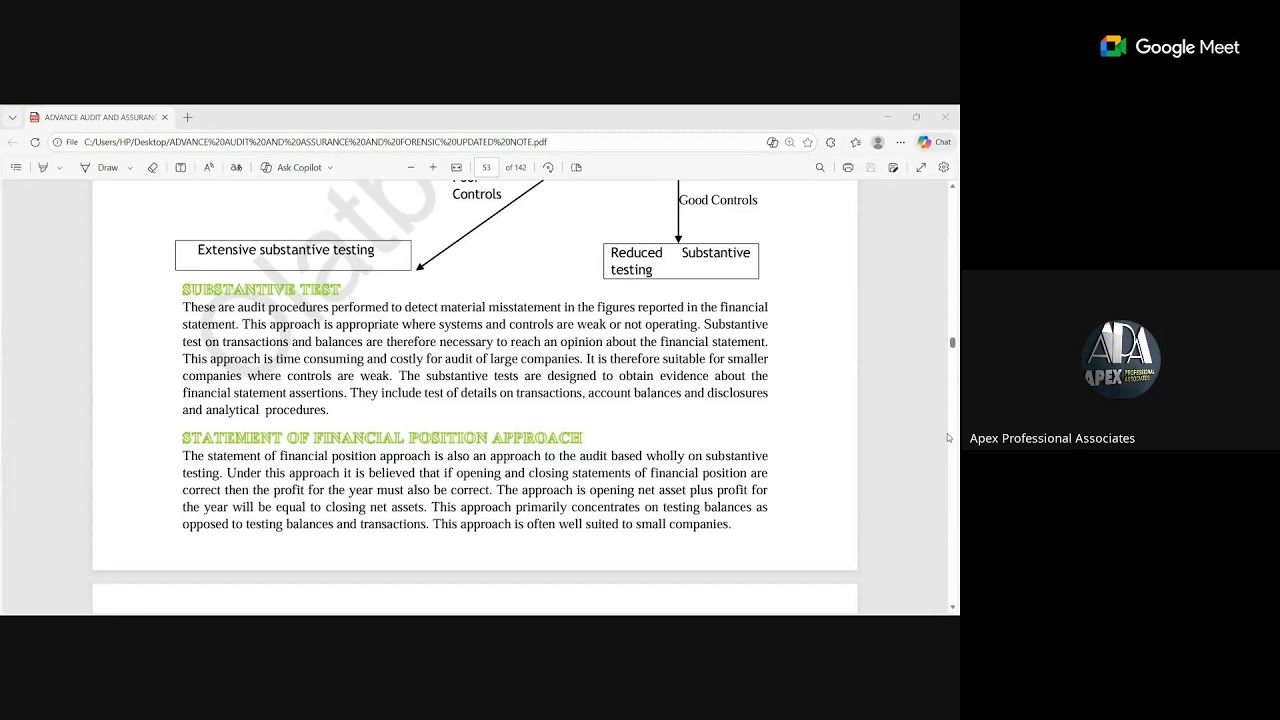Click STATEMENT OF FINANCIAL POSITION APPROACH heading
1280x720 pixels.
coord(382,438)
